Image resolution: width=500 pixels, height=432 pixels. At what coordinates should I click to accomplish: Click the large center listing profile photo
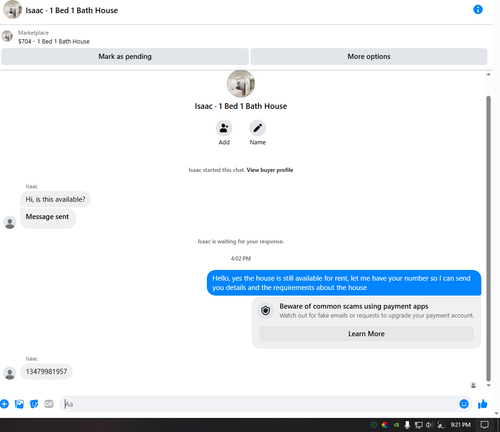click(241, 84)
